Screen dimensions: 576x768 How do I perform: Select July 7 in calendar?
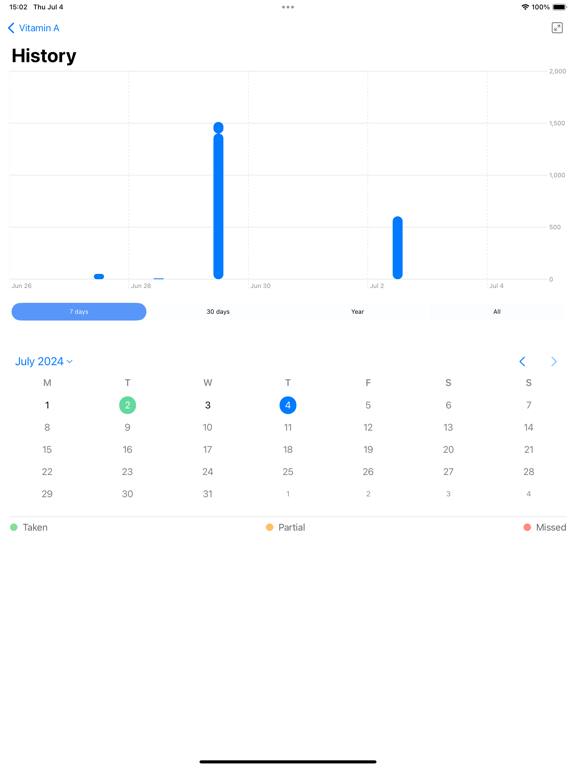tap(528, 405)
